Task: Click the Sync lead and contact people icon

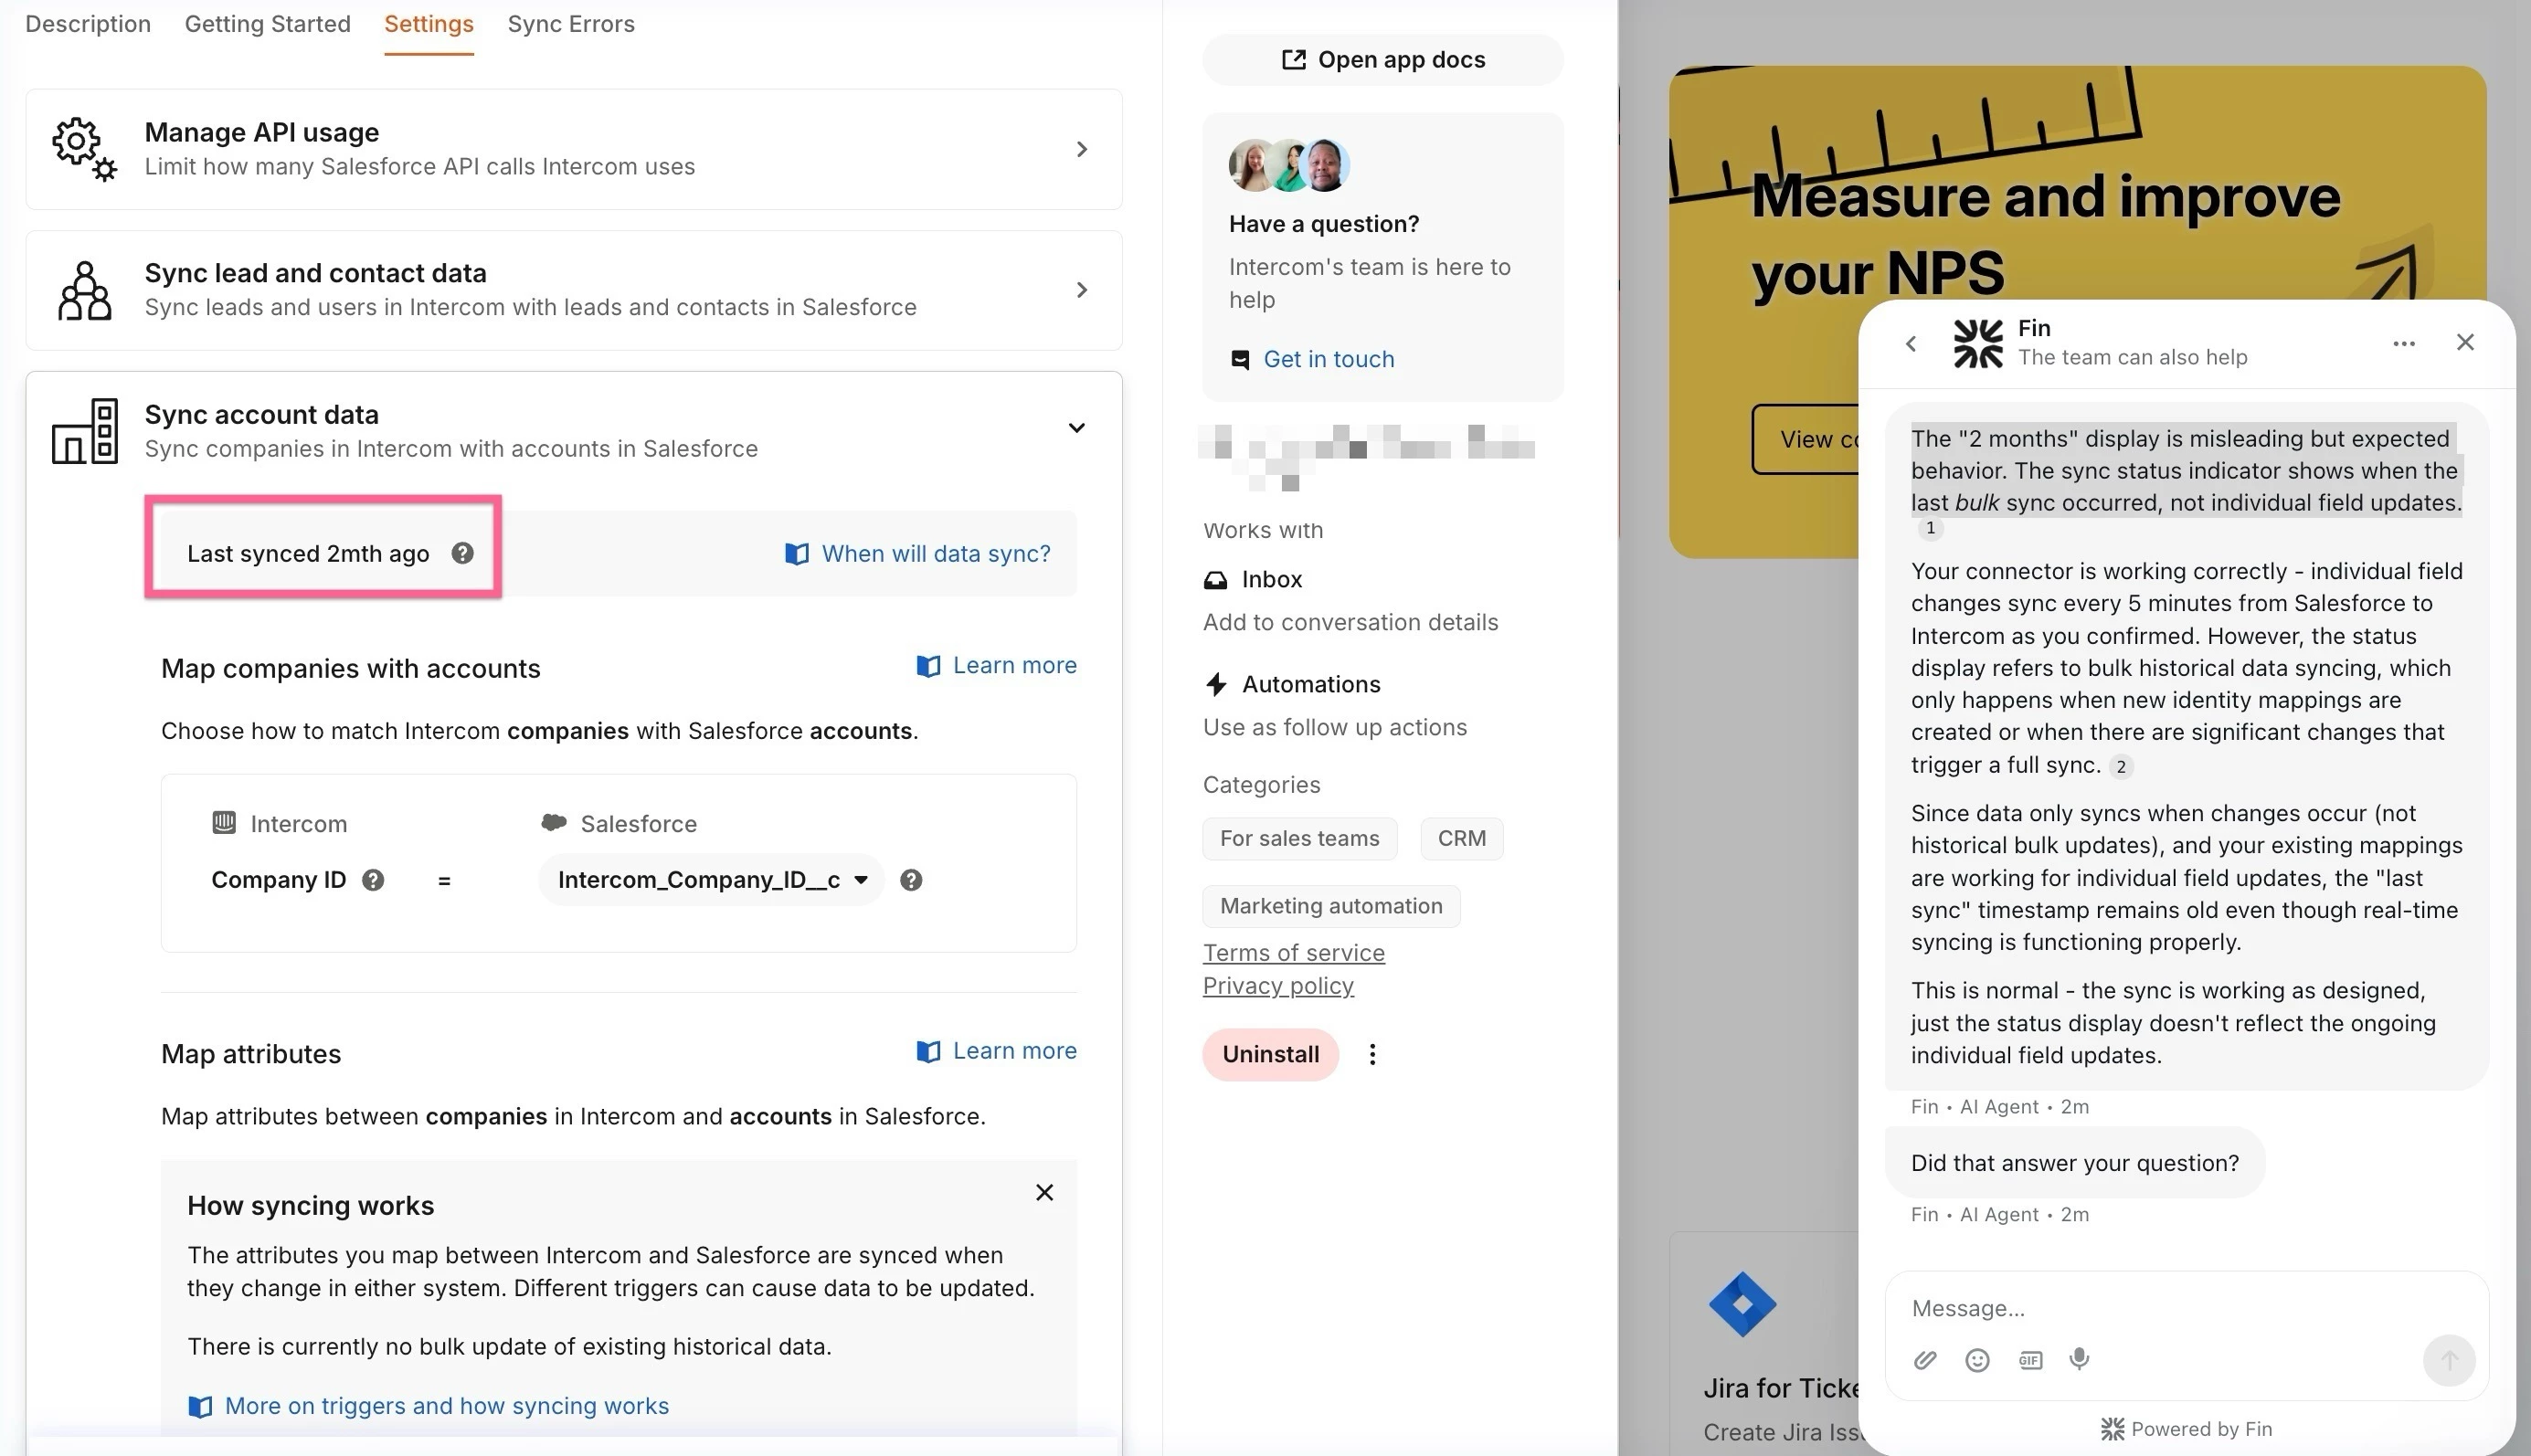Action: pos(84,290)
